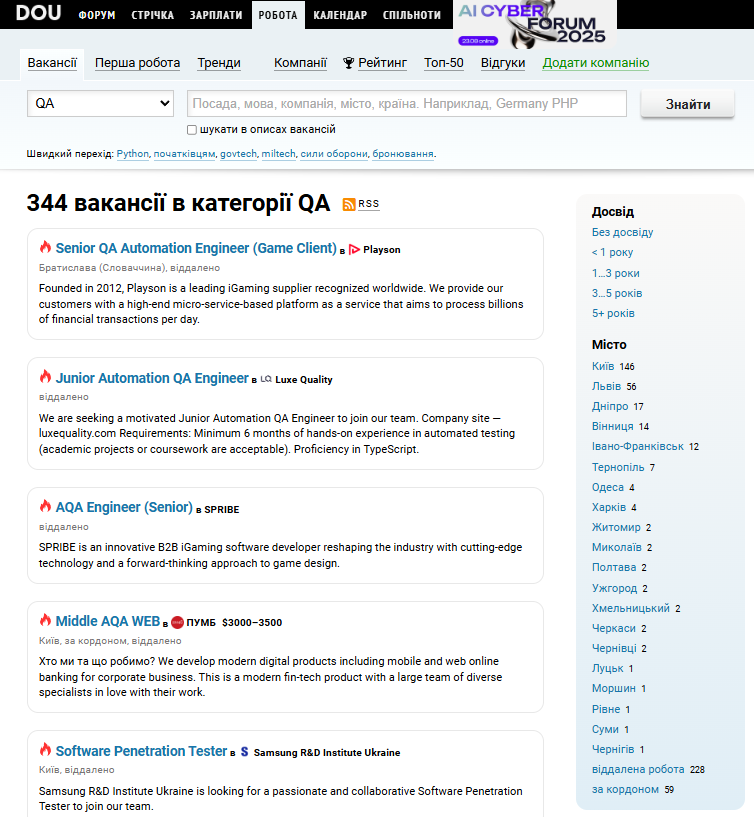Open the Тренди tab
The width and height of the screenshot is (754, 817).
(x=218, y=63)
